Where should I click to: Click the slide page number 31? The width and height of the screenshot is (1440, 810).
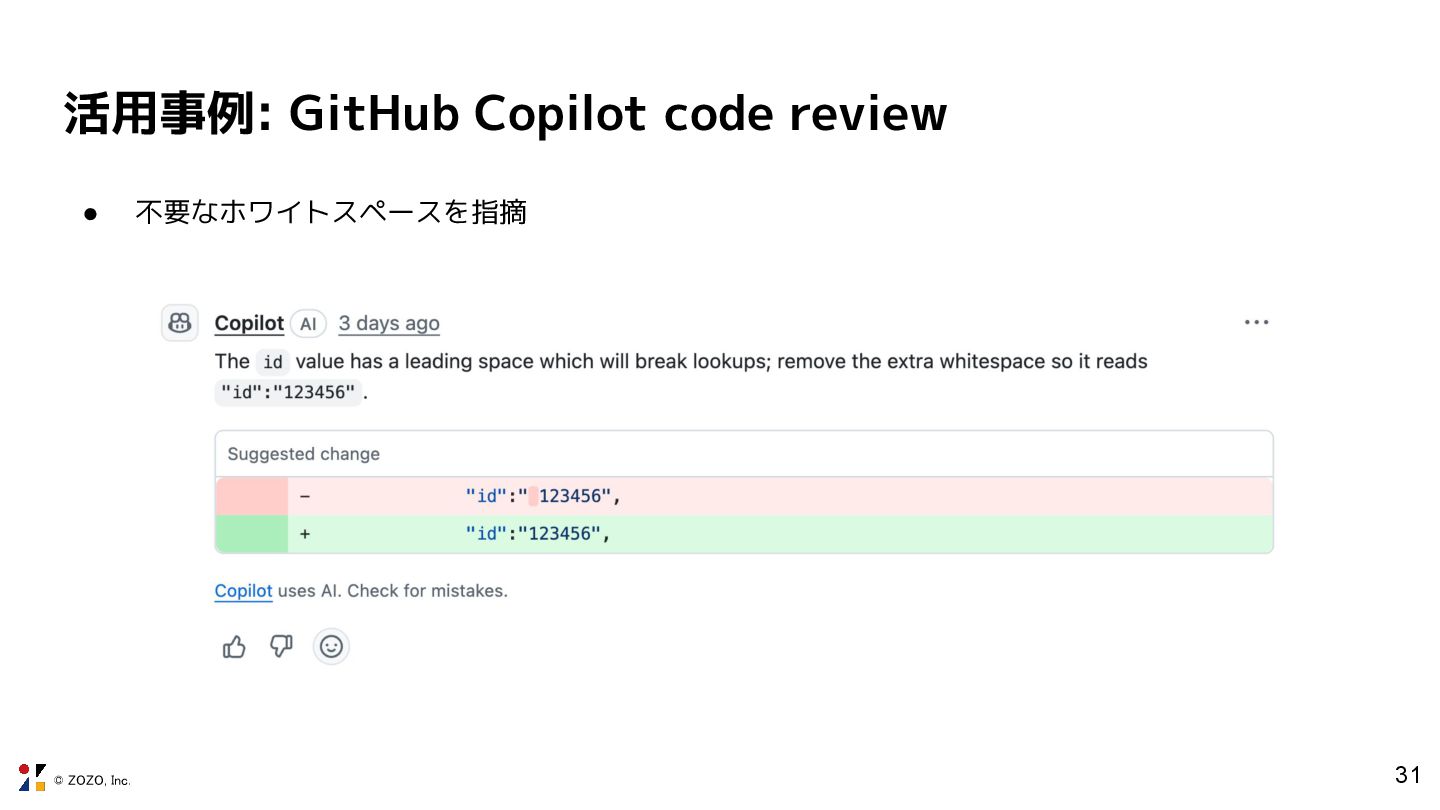tap(1407, 774)
